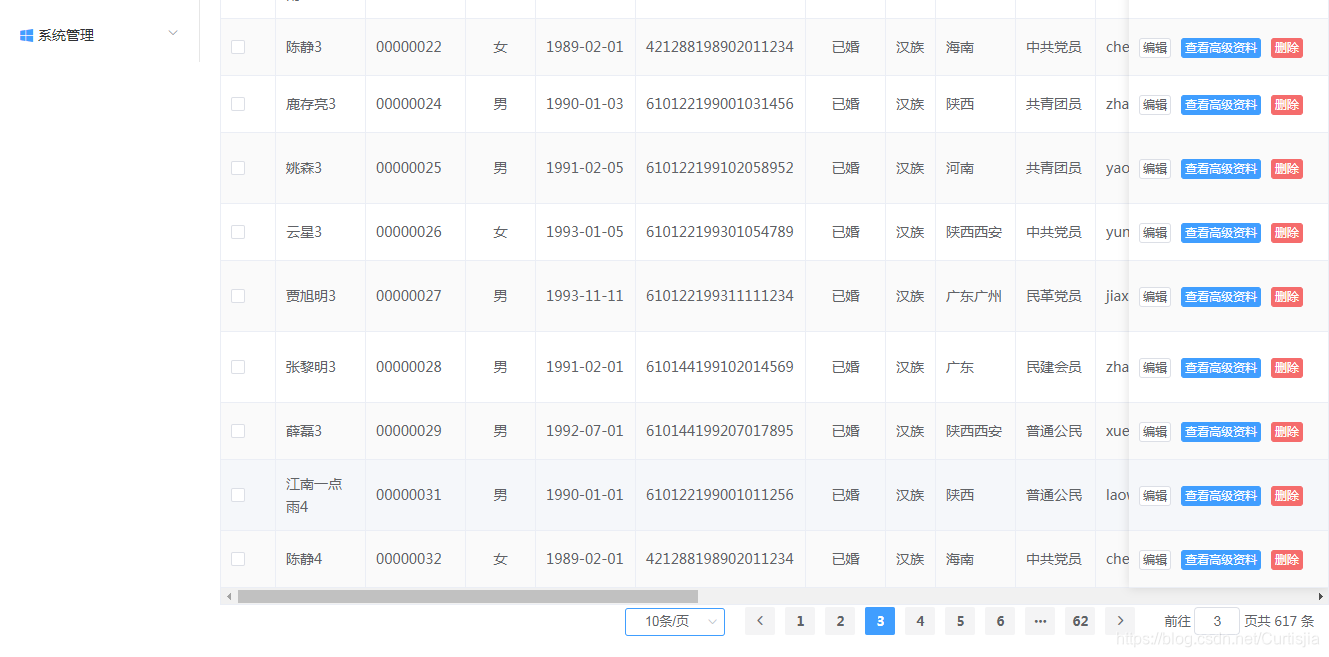Edit the 张黎明3 record

(x=1155, y=367)
